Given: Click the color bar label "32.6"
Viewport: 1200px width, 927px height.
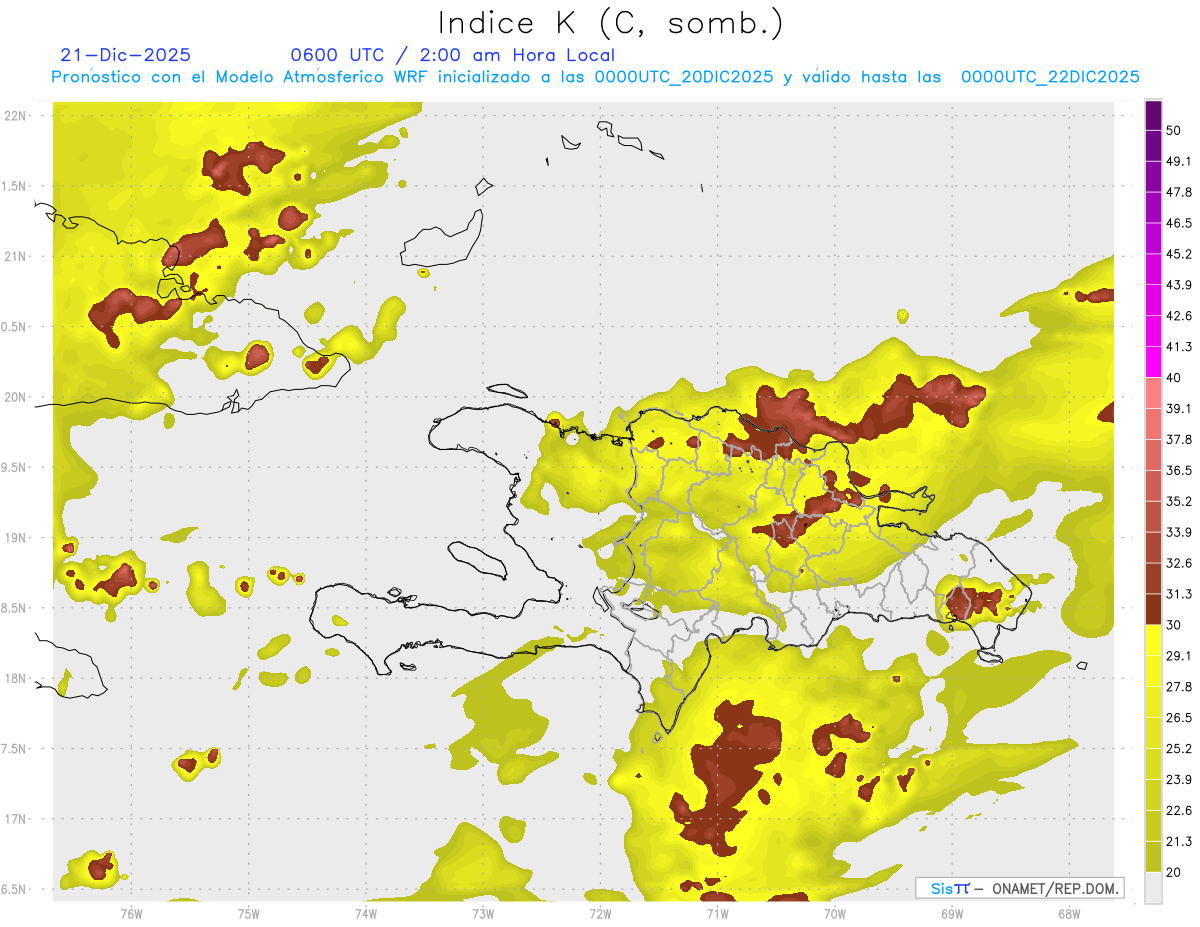Looking at the screenshot, I should [x=1179, y=563].
